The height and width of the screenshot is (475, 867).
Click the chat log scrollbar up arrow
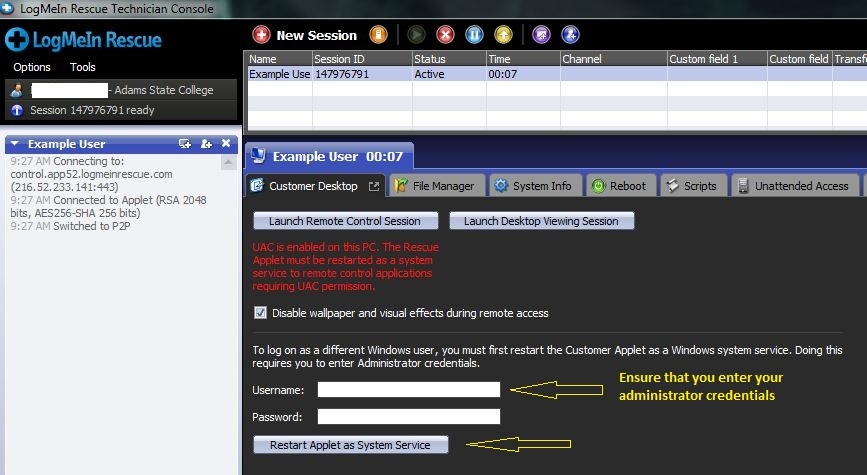tap(228, 162)
